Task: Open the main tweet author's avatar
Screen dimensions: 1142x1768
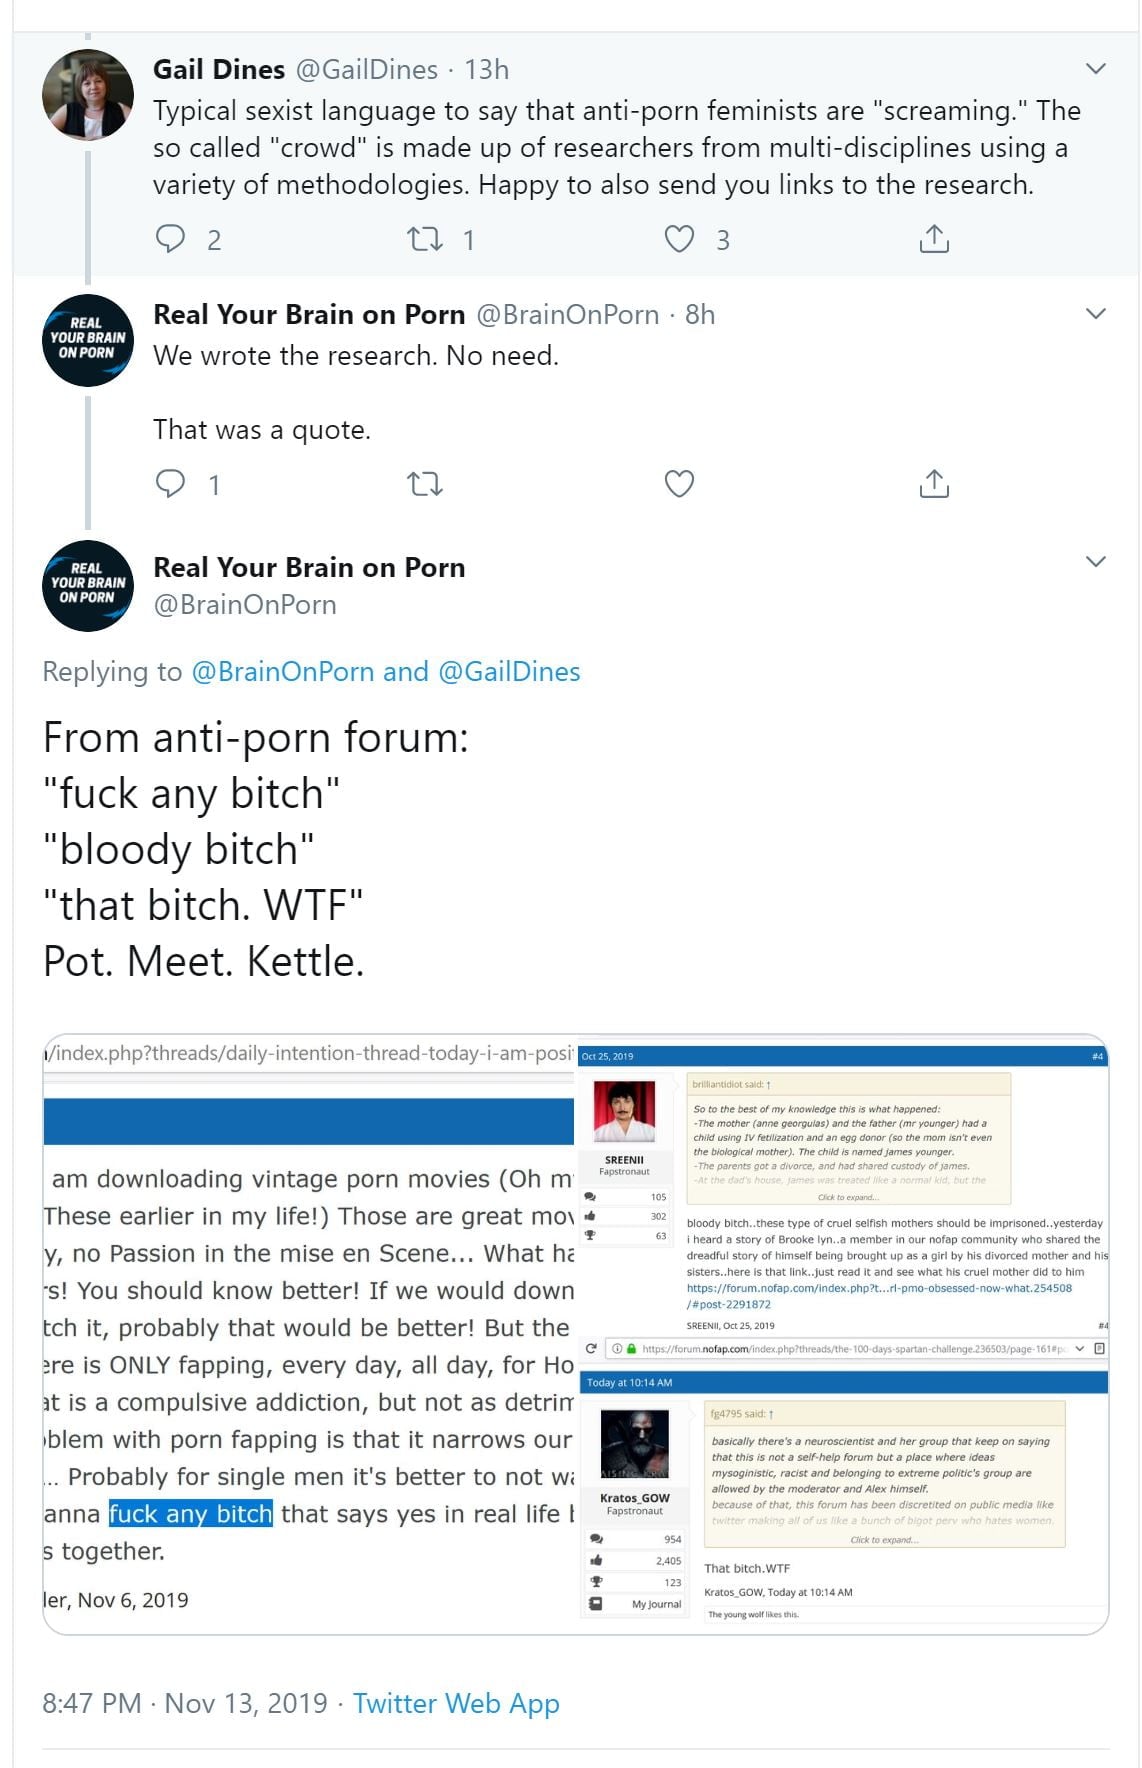Action: pos(88,586)
